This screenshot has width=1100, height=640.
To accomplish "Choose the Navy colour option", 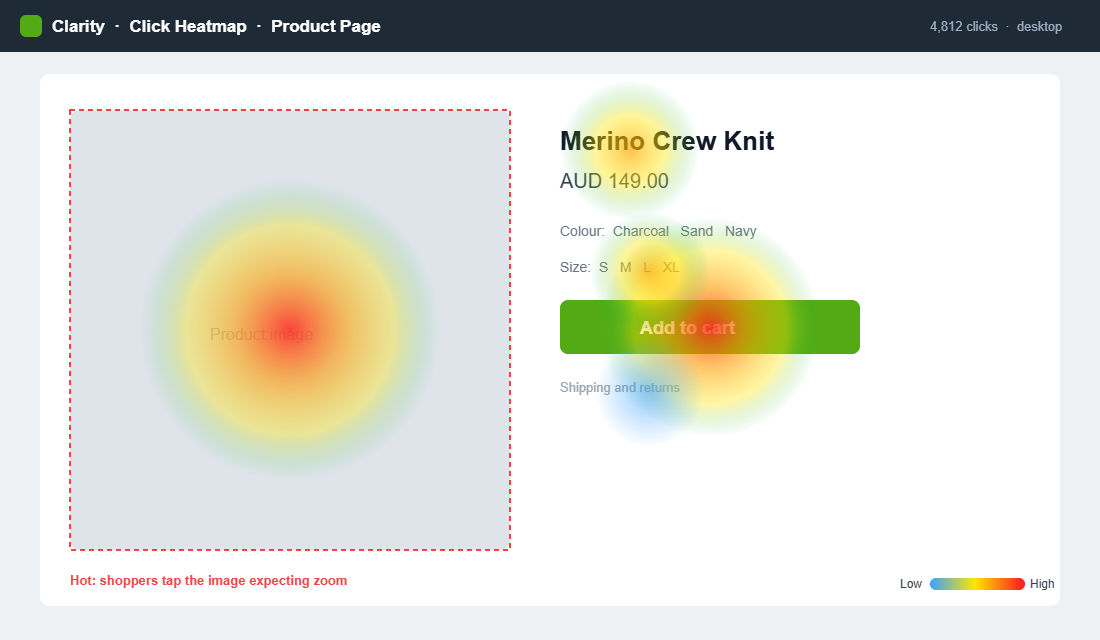I will [x=740, y=231].
